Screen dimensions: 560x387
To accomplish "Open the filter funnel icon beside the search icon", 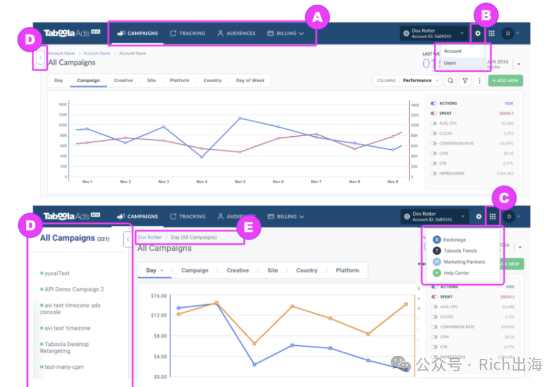I will [465, 81].
